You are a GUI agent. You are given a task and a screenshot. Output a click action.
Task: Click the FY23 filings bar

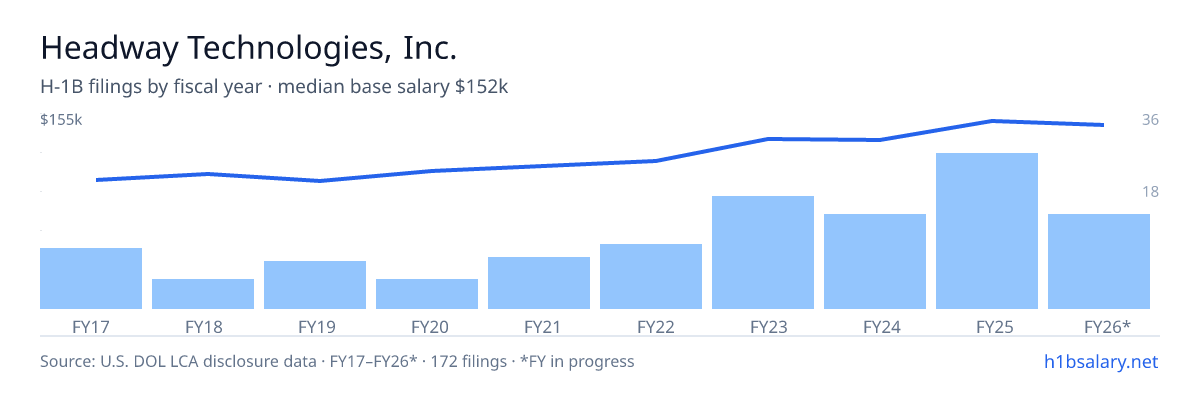point(763,252)
